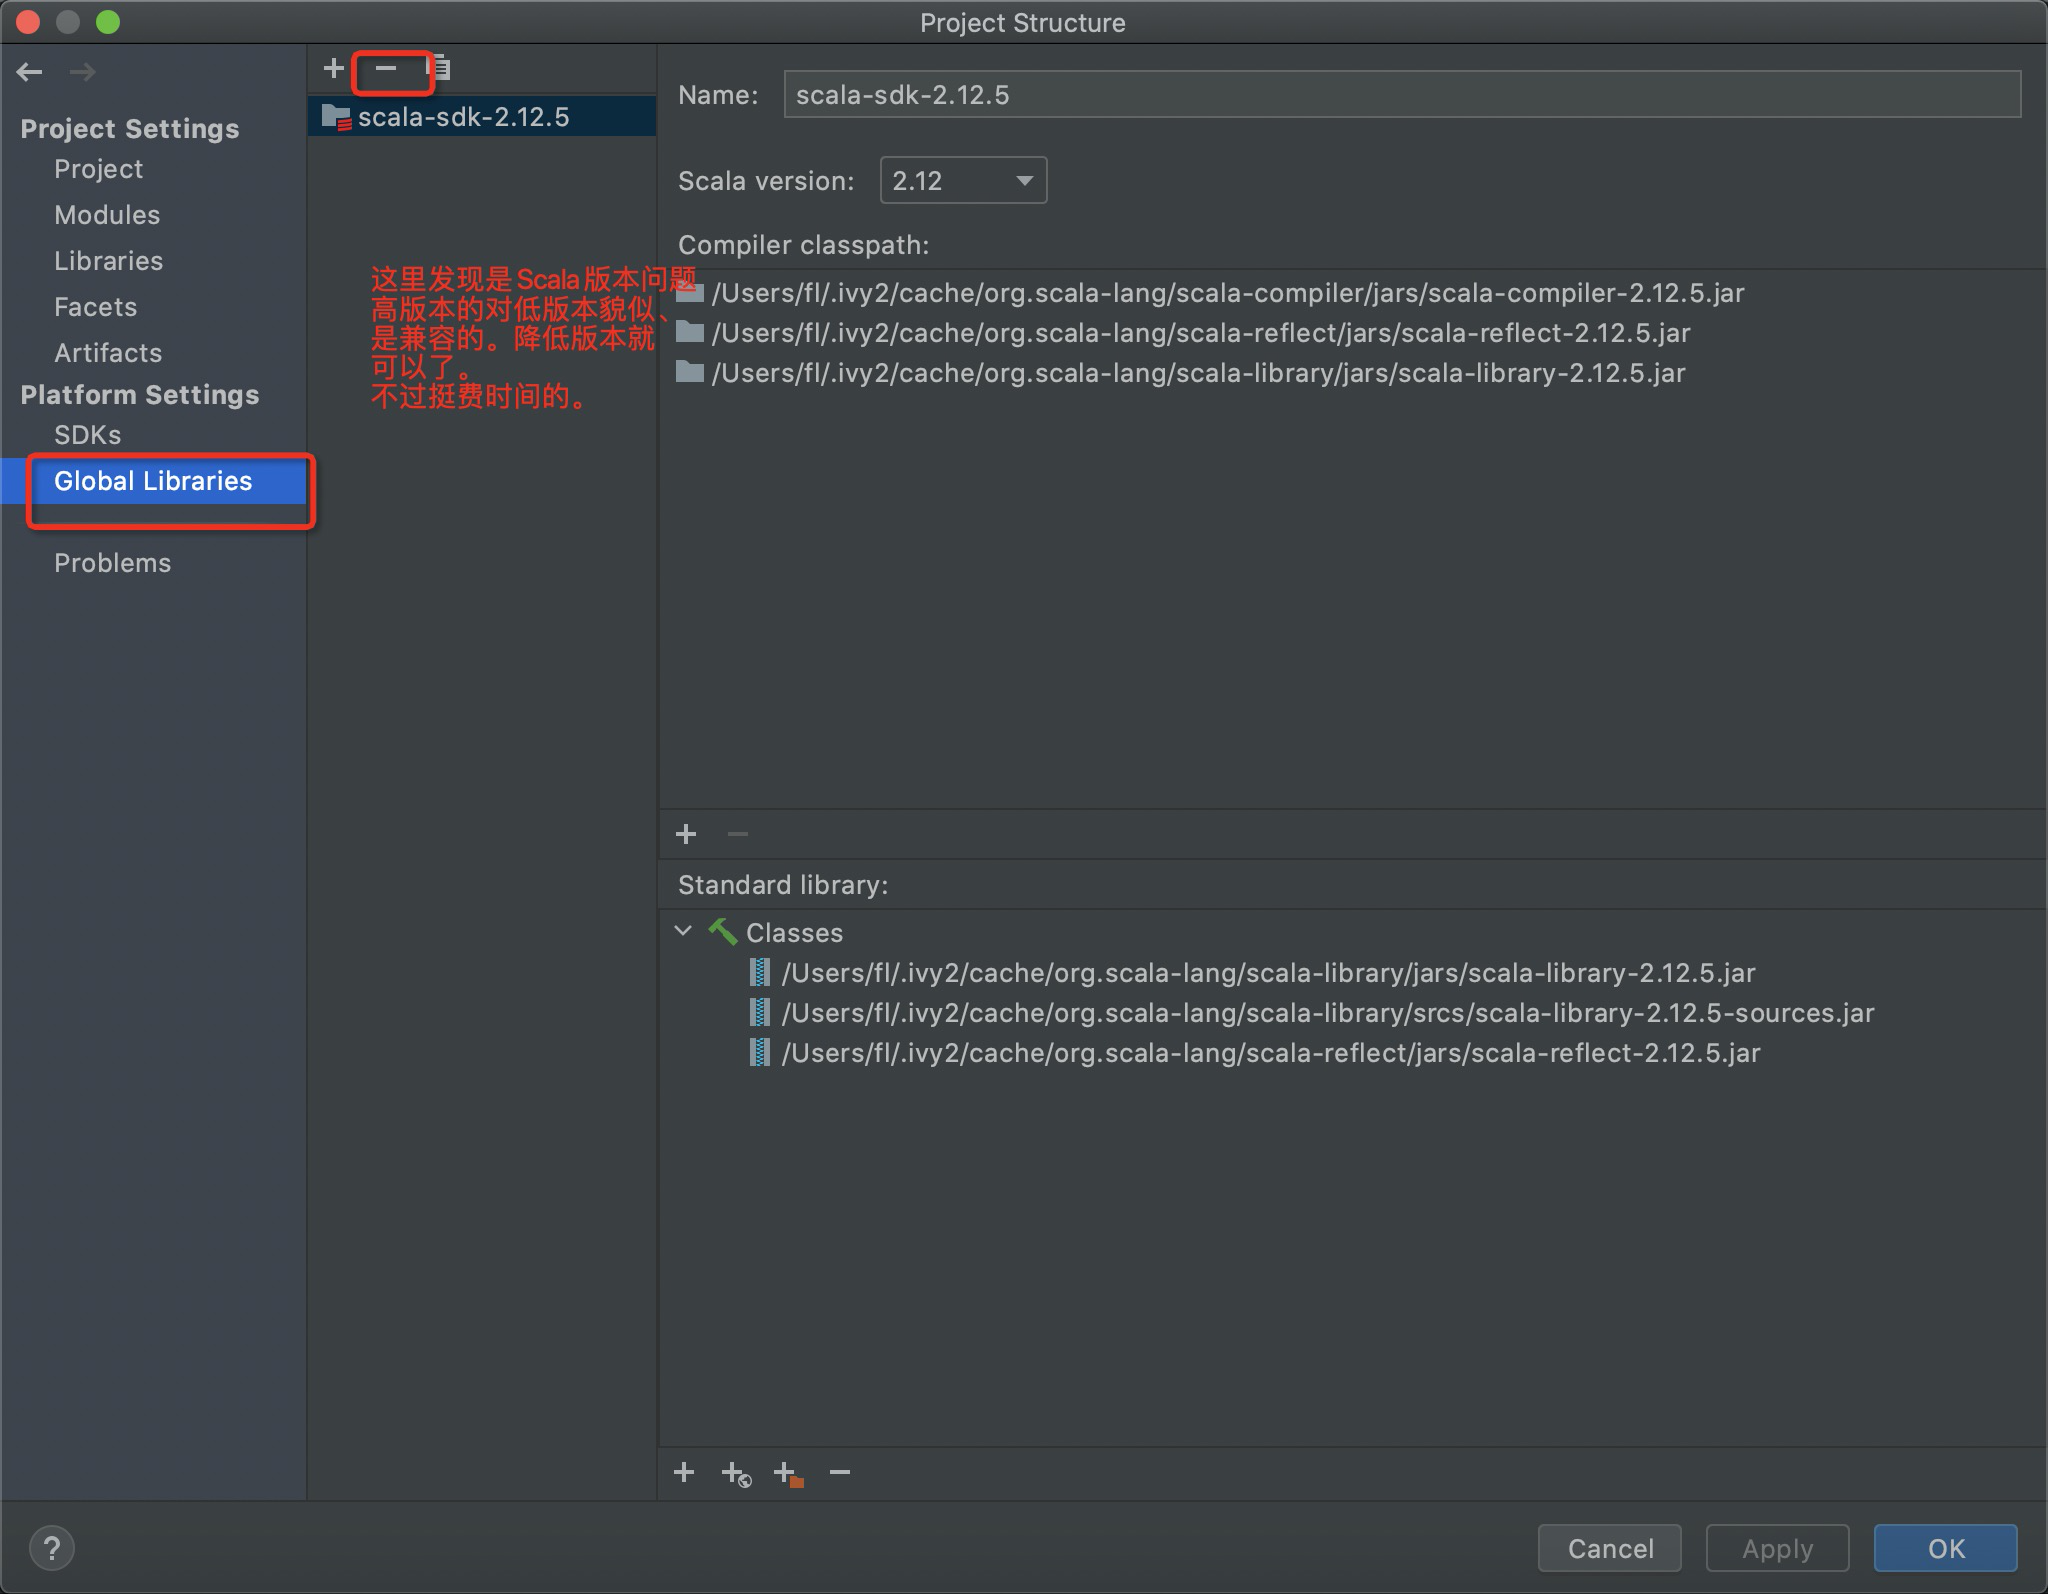The height and width of the screenshot is (1594, 2048).
Task: Click the Cancel button
Action: (1610, 1548)
